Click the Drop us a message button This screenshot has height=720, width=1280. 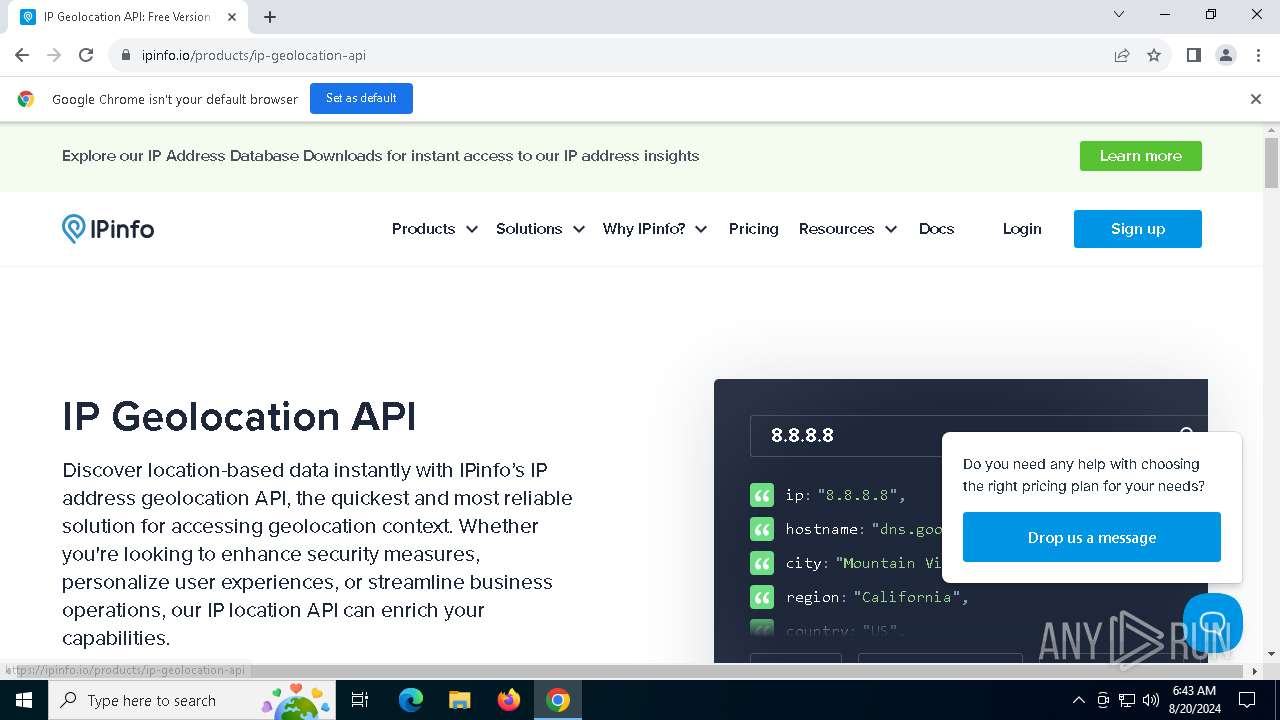(1092, 537)
